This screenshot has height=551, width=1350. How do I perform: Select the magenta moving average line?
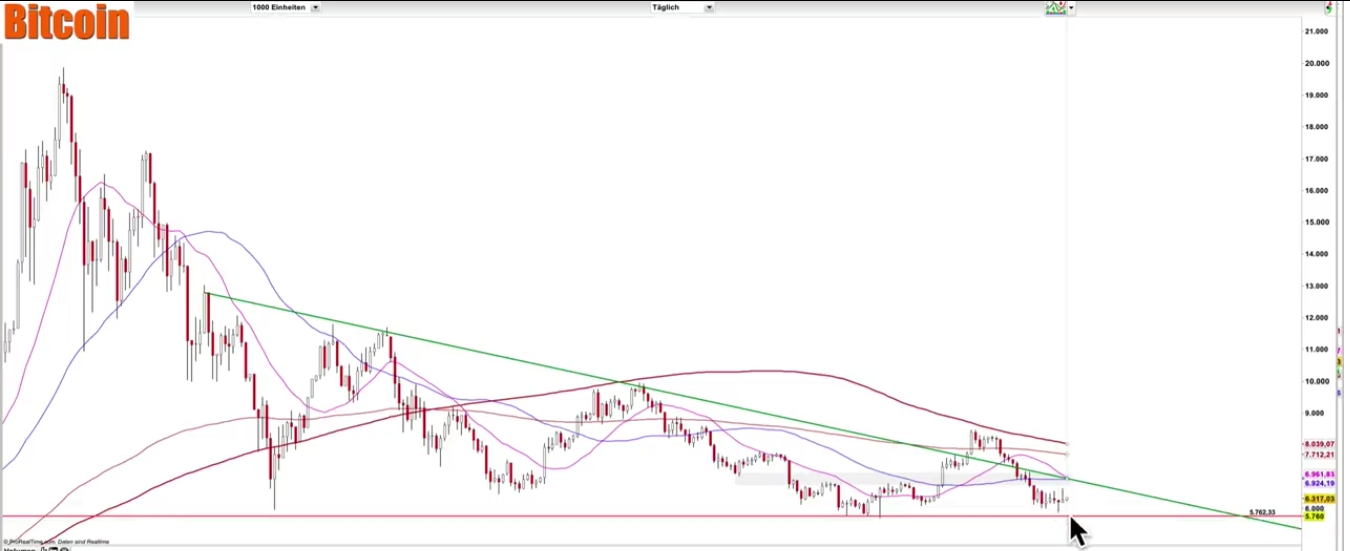[100, 185]
